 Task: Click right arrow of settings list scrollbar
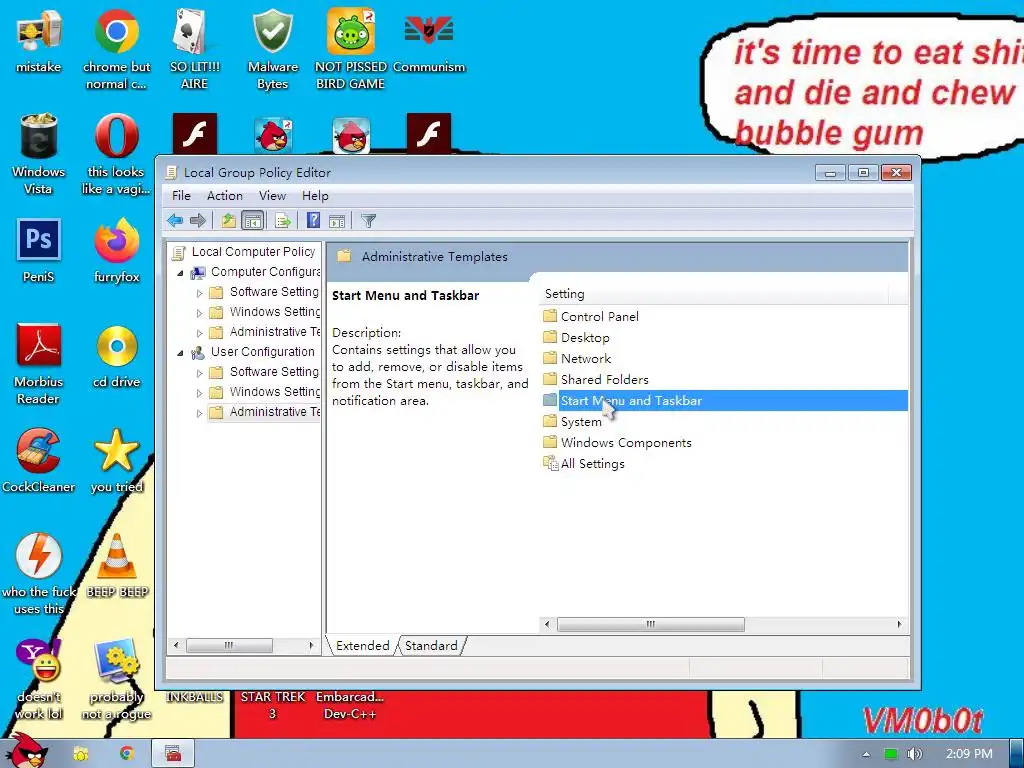900,624
